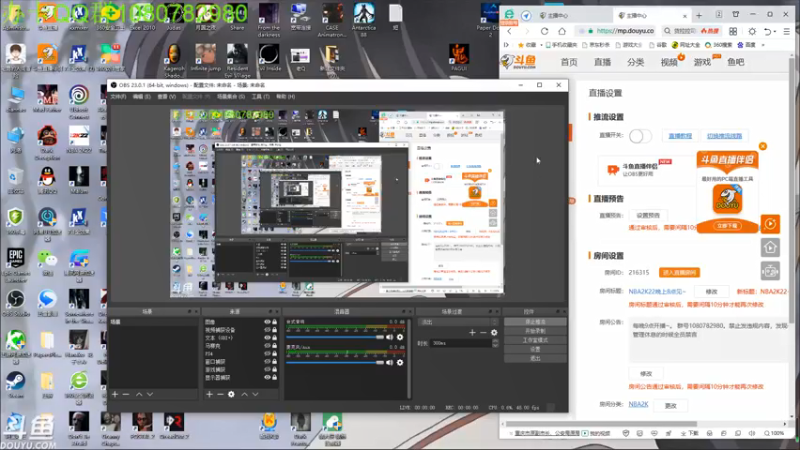Unlock the 图像 source via its lock icon
Viewport: 800px width, 450px height.
(x=274, y=322)
